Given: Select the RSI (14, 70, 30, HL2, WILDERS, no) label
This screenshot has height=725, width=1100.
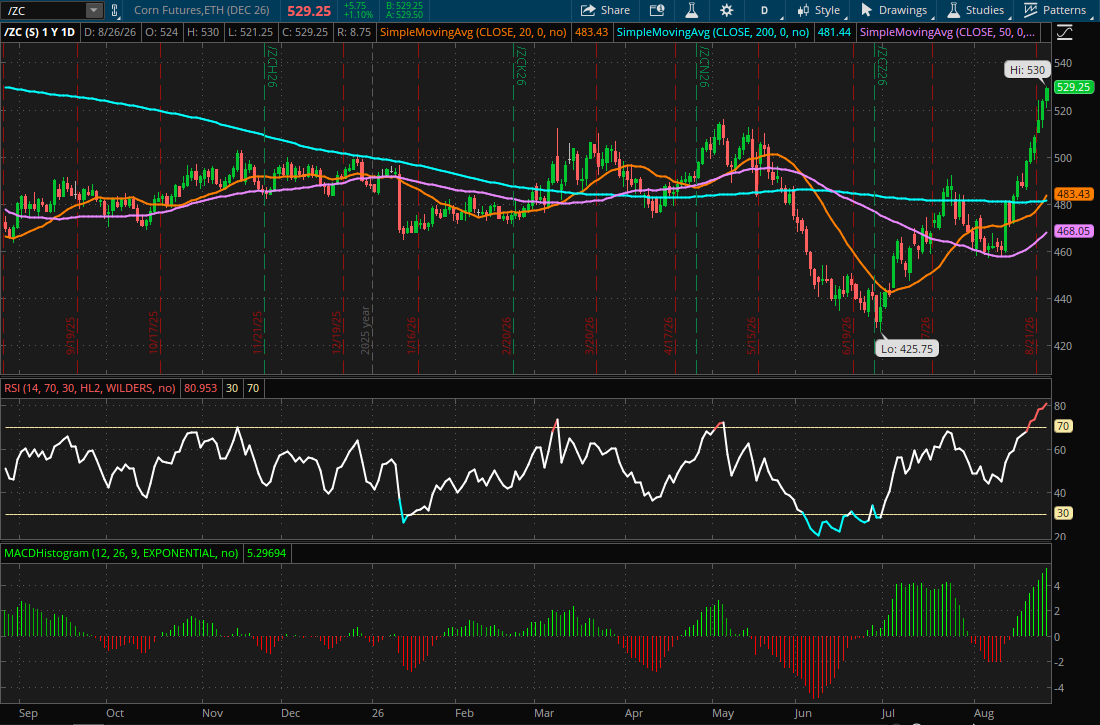Looking at the screenshot, I should click(90, 388).
